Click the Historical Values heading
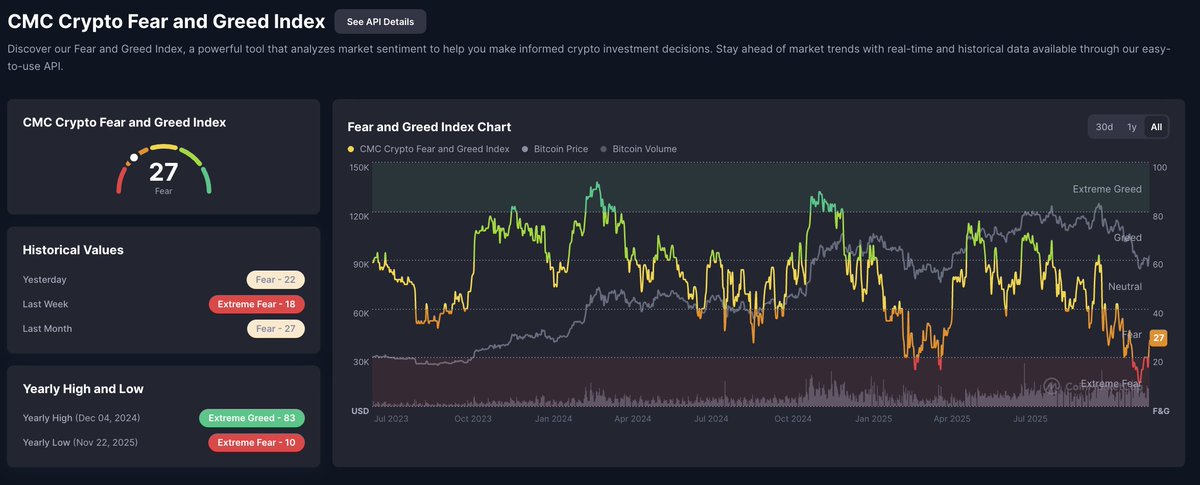Image resolution: width=1200 pixels, height=485 pixels. [73, 250]
